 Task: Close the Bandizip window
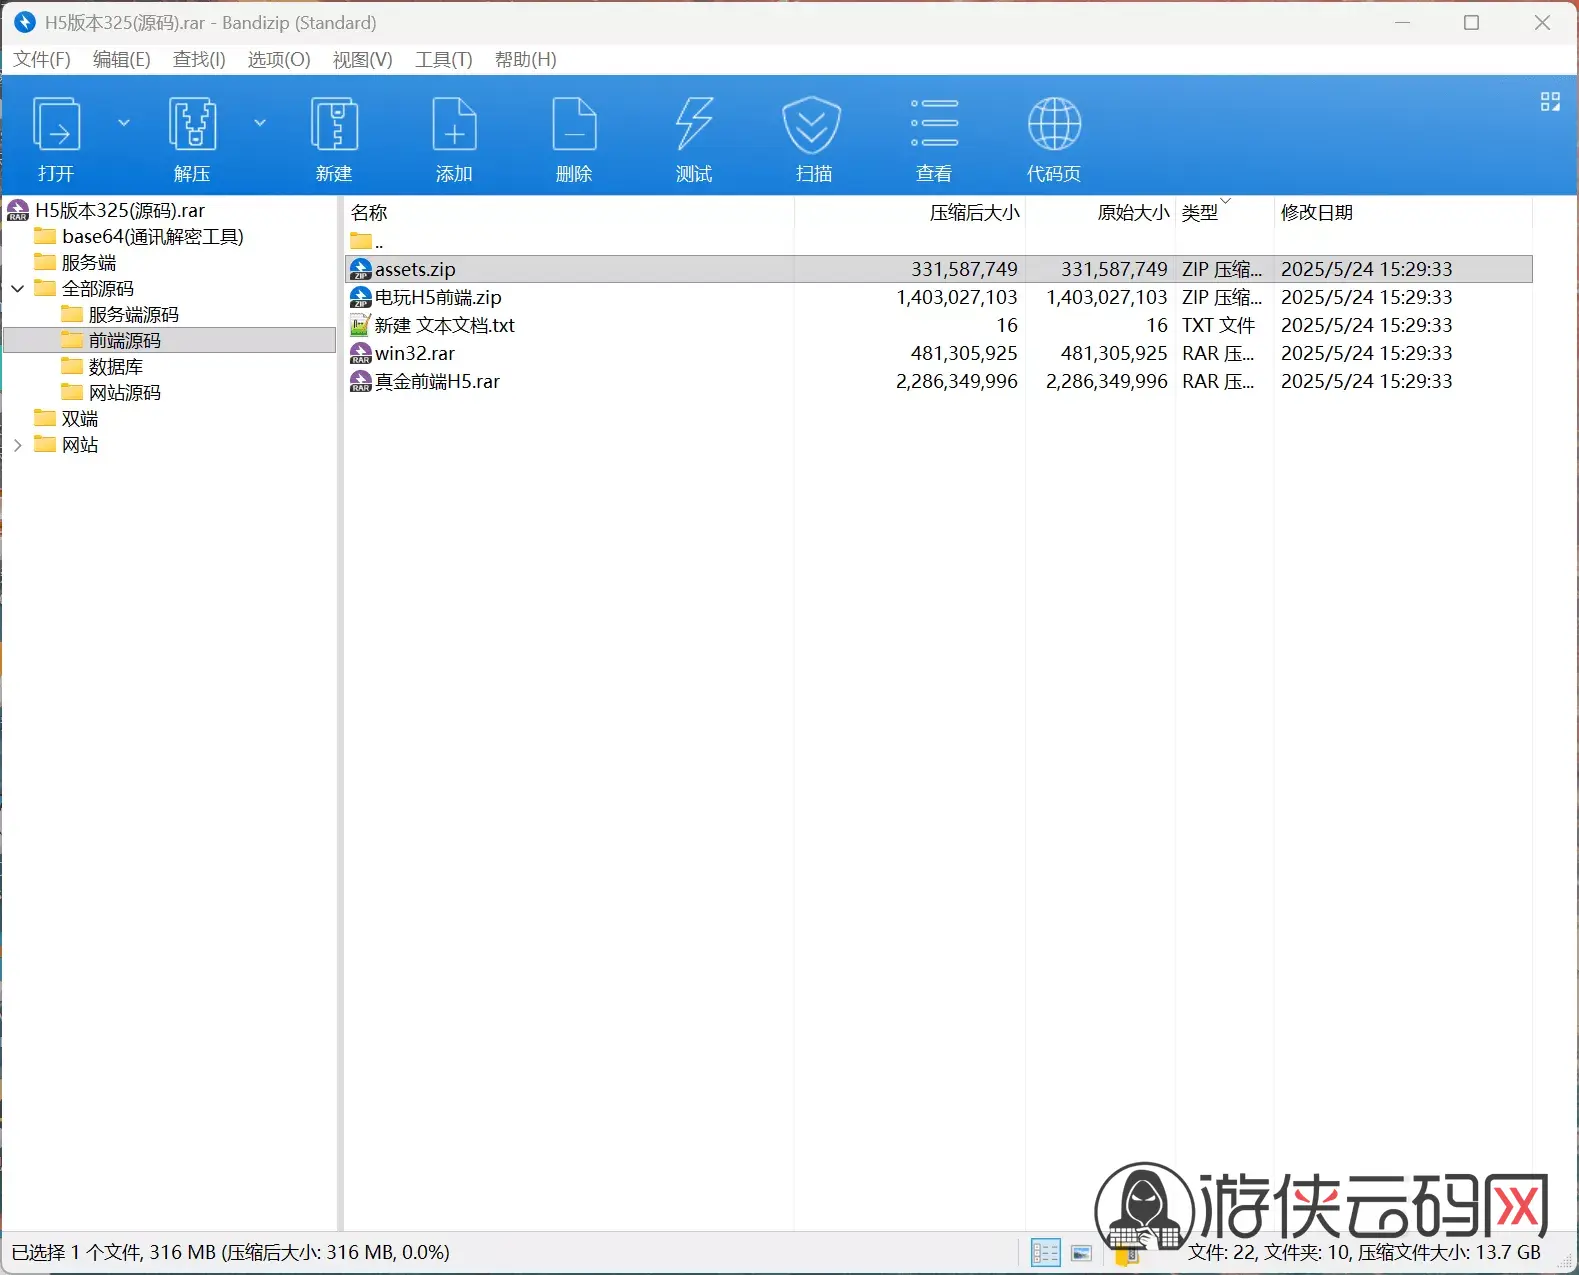click(1542, 22)
